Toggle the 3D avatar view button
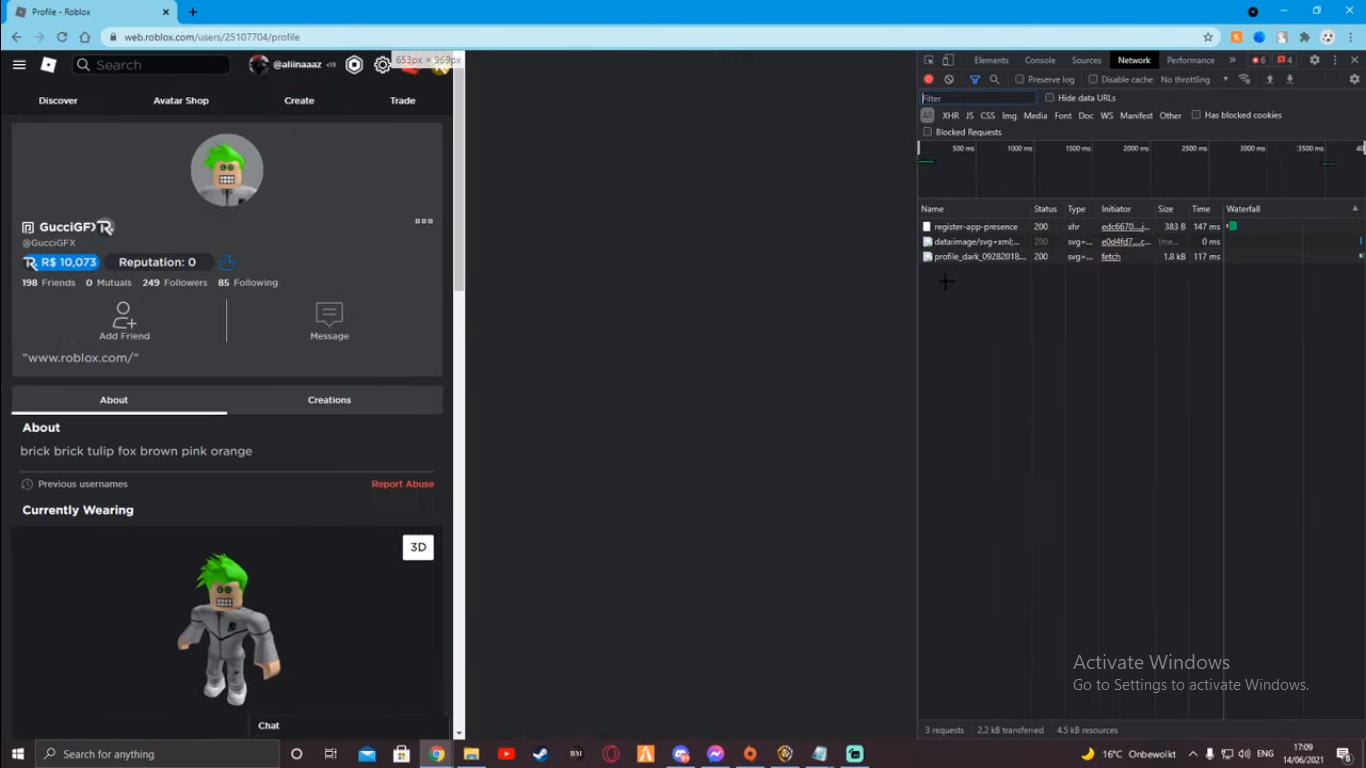 click(418, 547)
